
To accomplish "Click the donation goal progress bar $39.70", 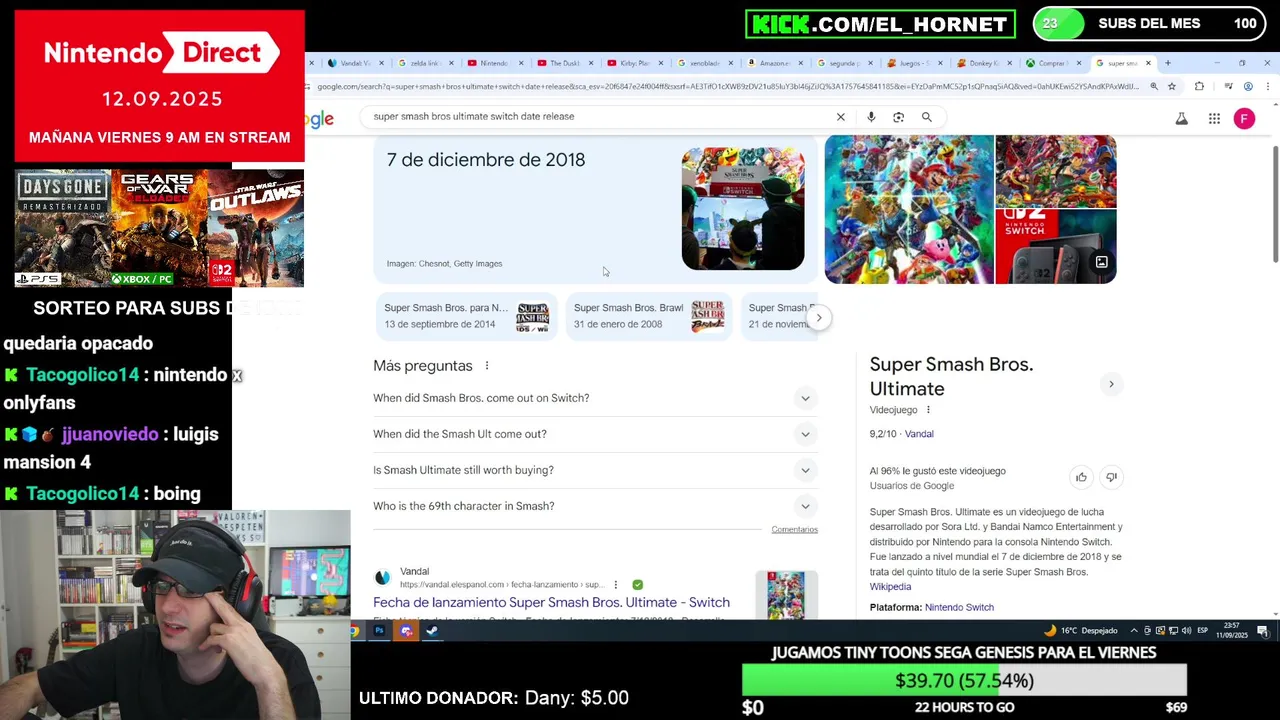I will pyautogui.click(x=964, y=680).
